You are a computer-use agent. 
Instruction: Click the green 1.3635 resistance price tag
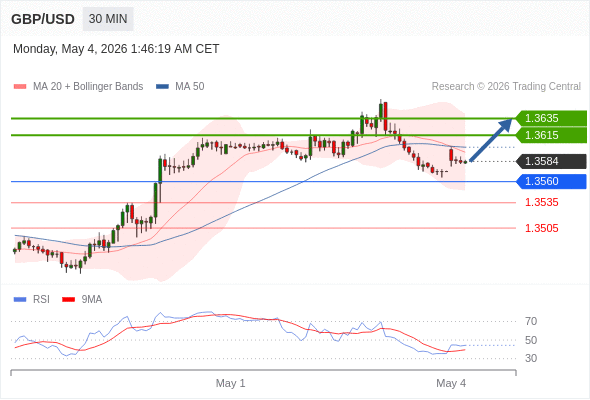(x=551, y=118)
